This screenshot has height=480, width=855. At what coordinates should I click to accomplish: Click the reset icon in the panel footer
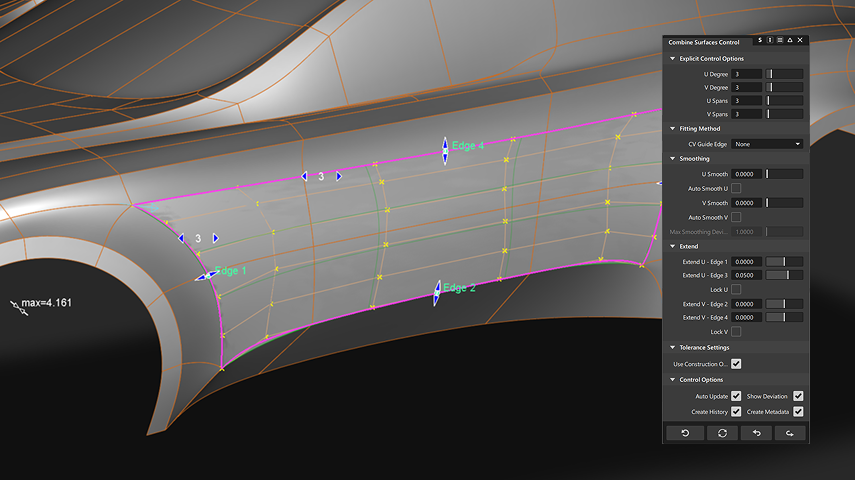click(x=685, y=433)
